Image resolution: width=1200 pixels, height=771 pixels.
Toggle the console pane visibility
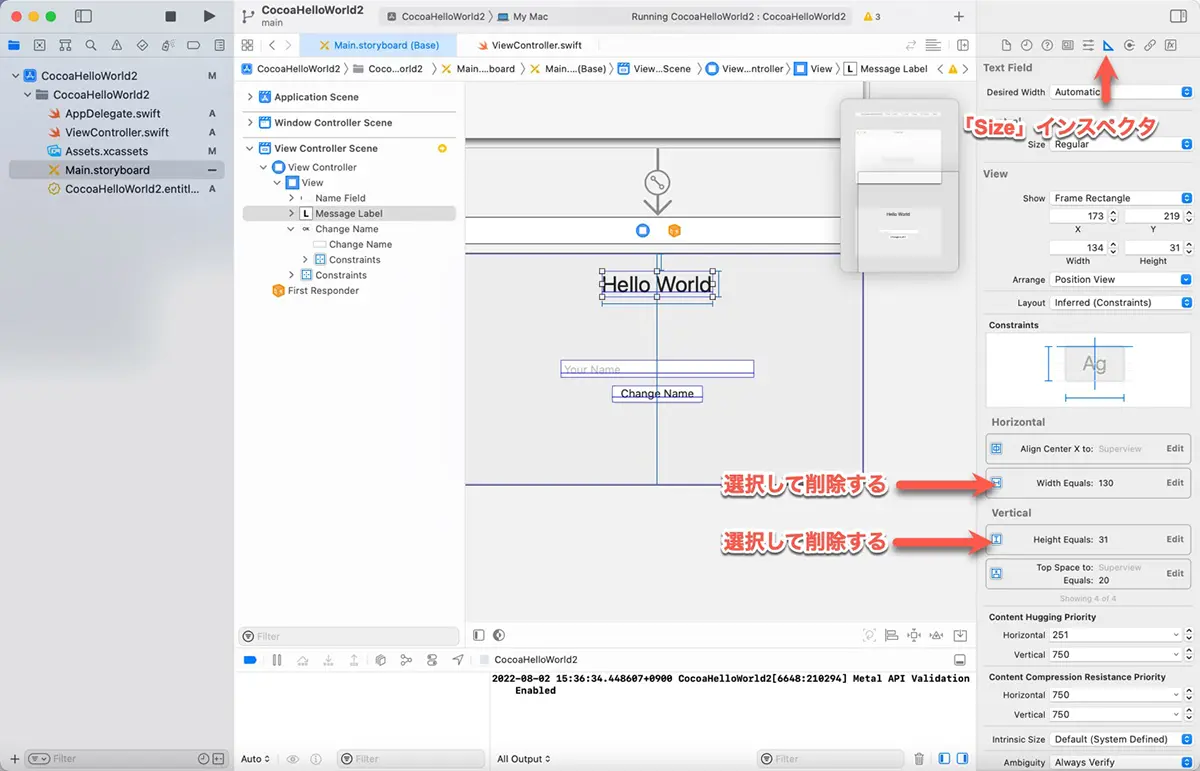tap(962, 759)
